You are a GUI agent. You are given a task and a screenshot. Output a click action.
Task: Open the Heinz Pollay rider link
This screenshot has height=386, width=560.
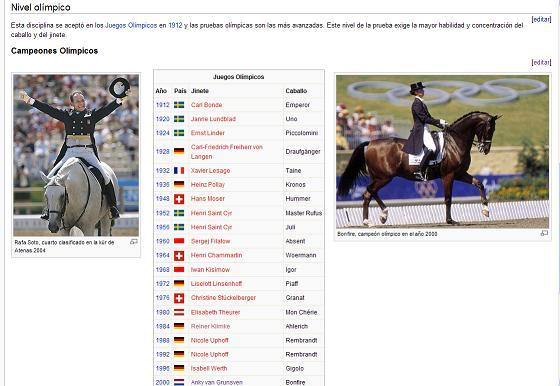pos(208,185)
